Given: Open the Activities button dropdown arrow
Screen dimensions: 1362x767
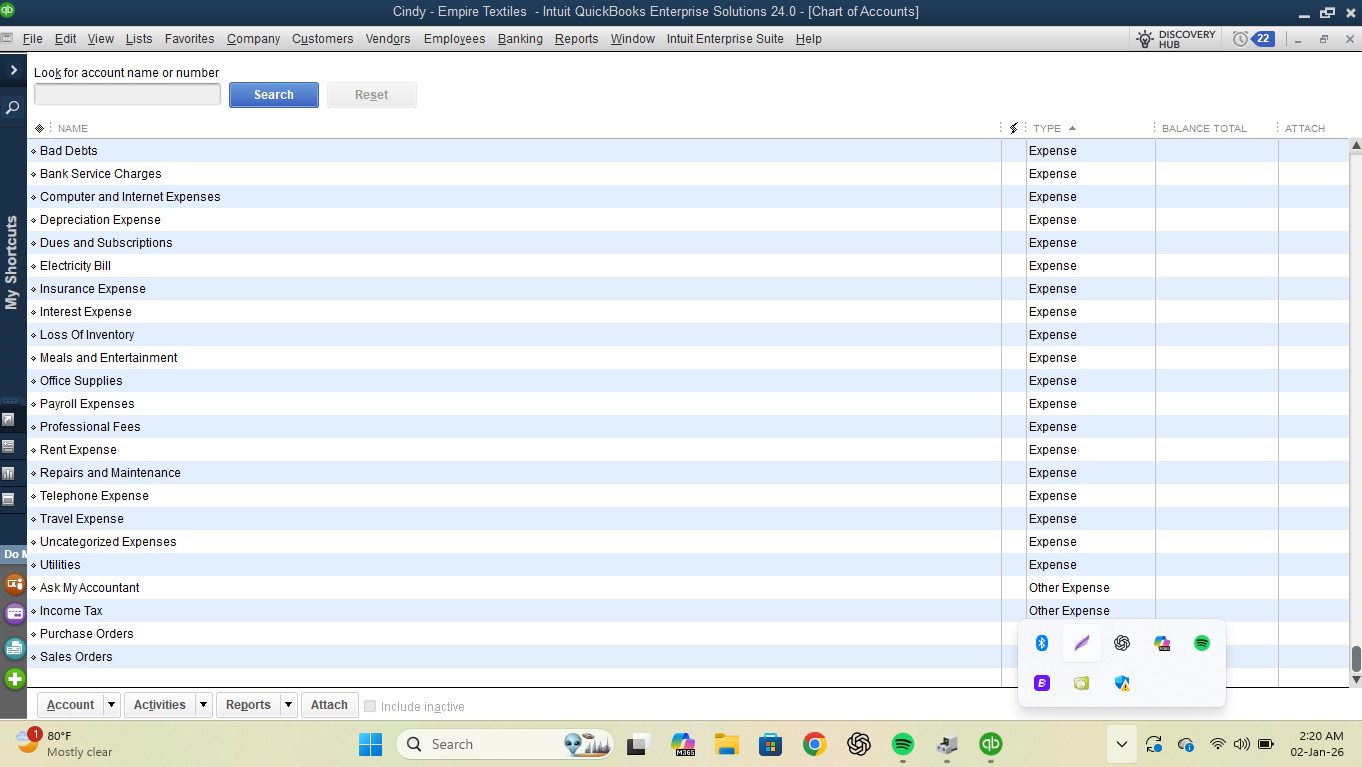Looking at the screenshot, I should (203, 705).
